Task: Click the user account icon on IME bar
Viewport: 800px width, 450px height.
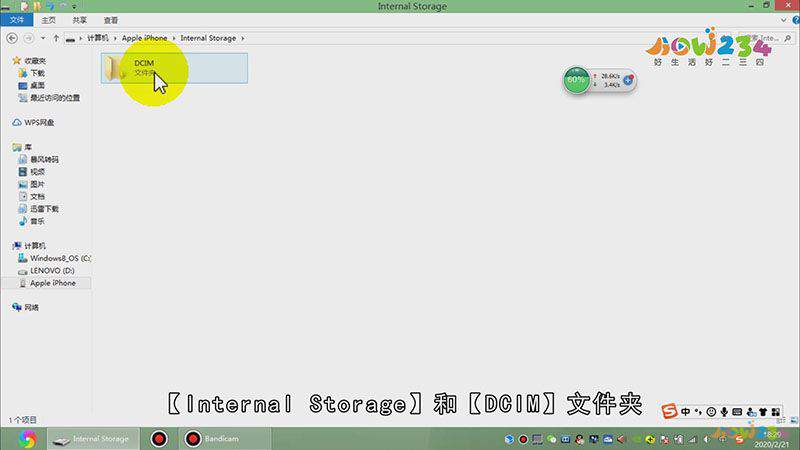Action: [x=751, y=412]
